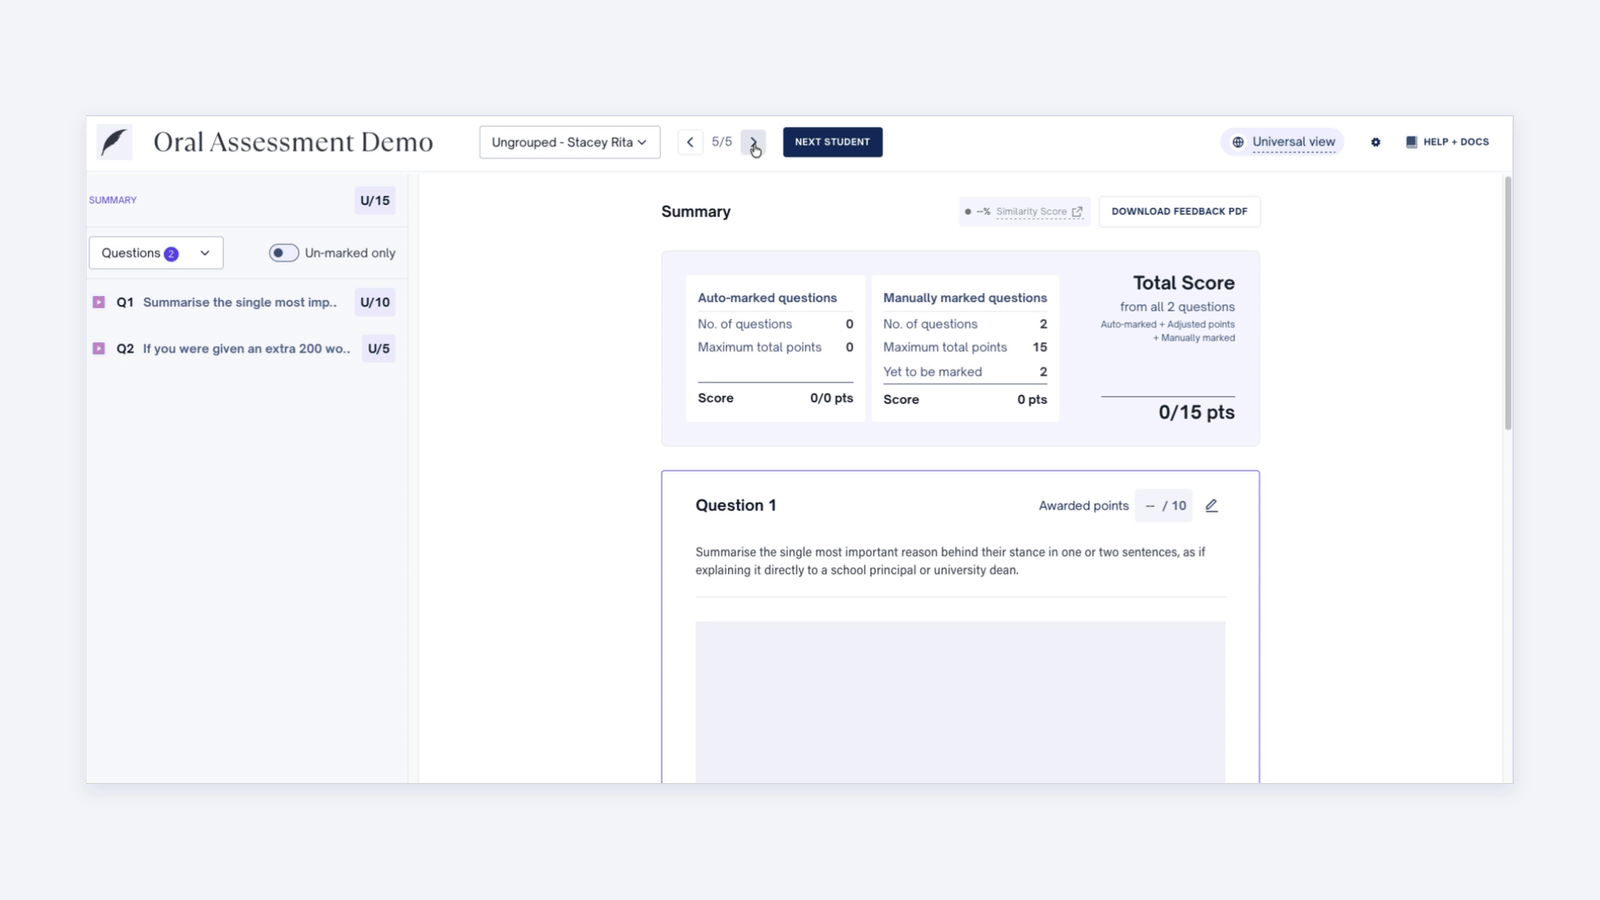Viewport: 1600px width, 900px height.
Task: Click the U/15 summary score badge
Action: pos(375,200)
